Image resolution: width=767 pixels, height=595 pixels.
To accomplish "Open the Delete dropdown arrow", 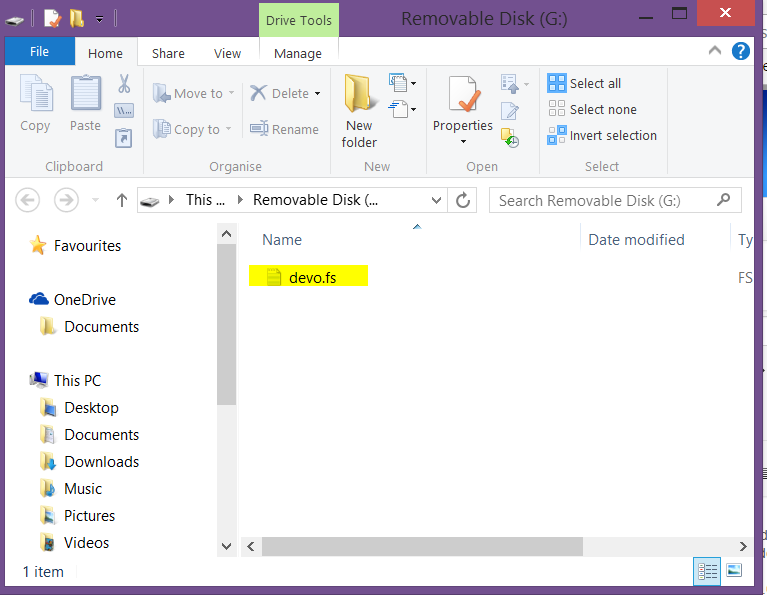I will point(317,93).
